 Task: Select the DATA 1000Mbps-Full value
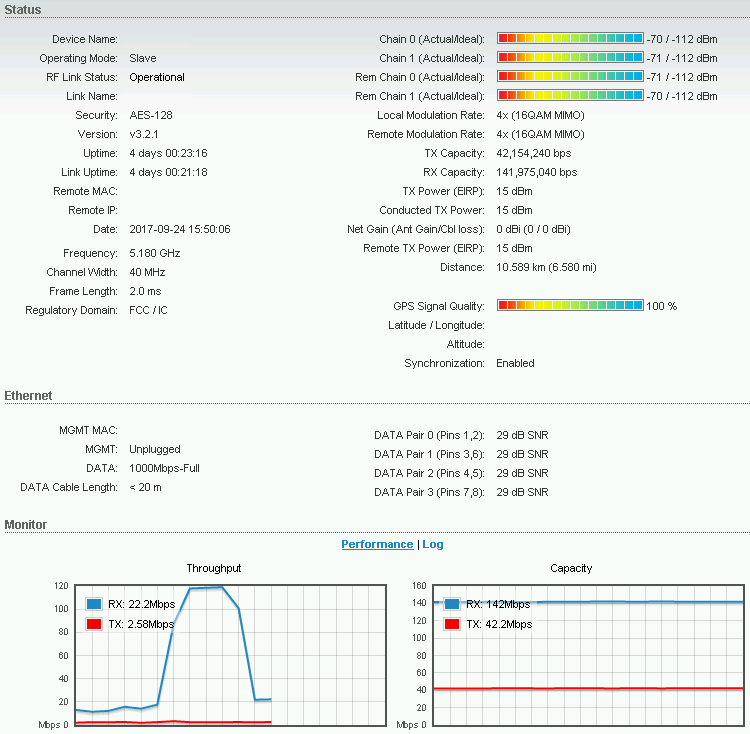[165, 468]
